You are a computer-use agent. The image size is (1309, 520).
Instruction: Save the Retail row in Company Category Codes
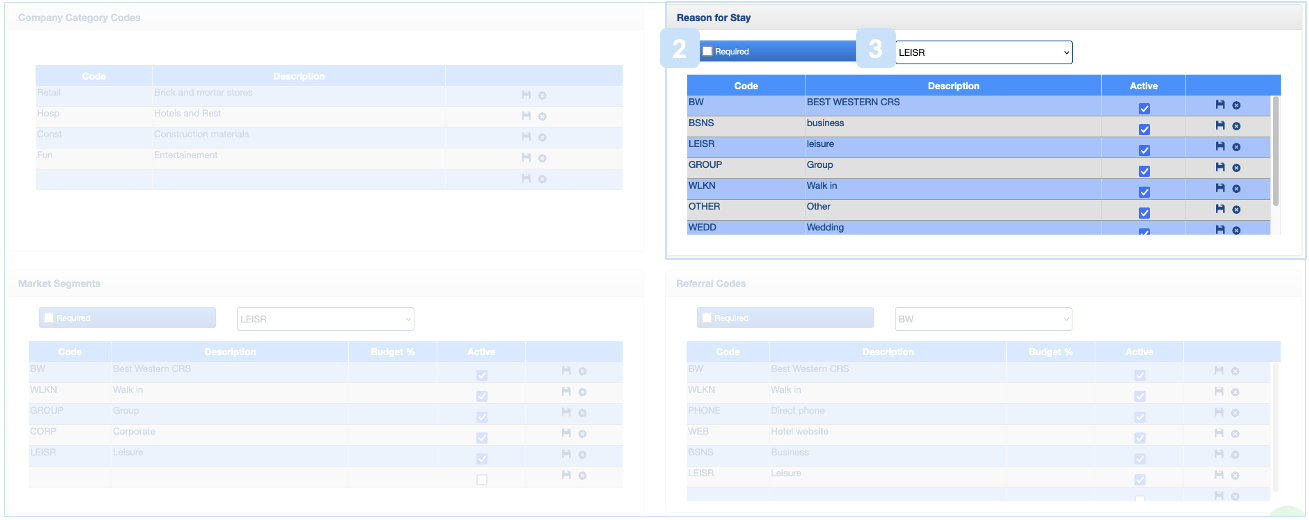pyautogui.click(x=526, y=95)
